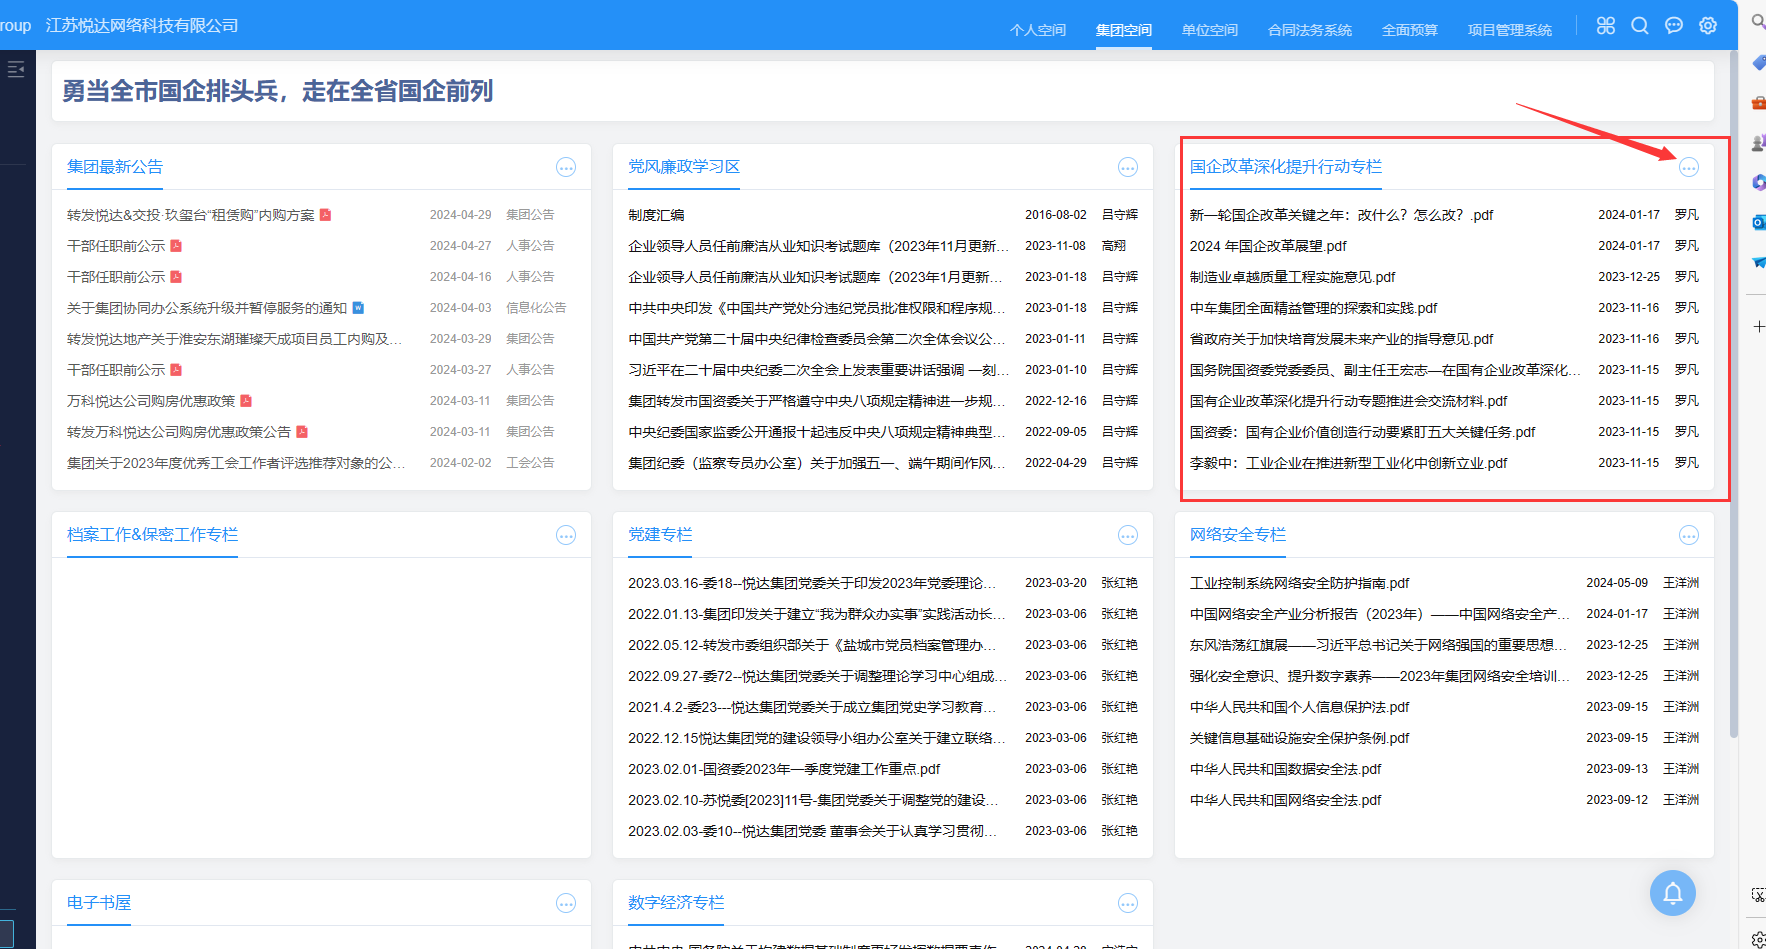Toggle the left sidebar collapse icon

(x=16, y=69)
